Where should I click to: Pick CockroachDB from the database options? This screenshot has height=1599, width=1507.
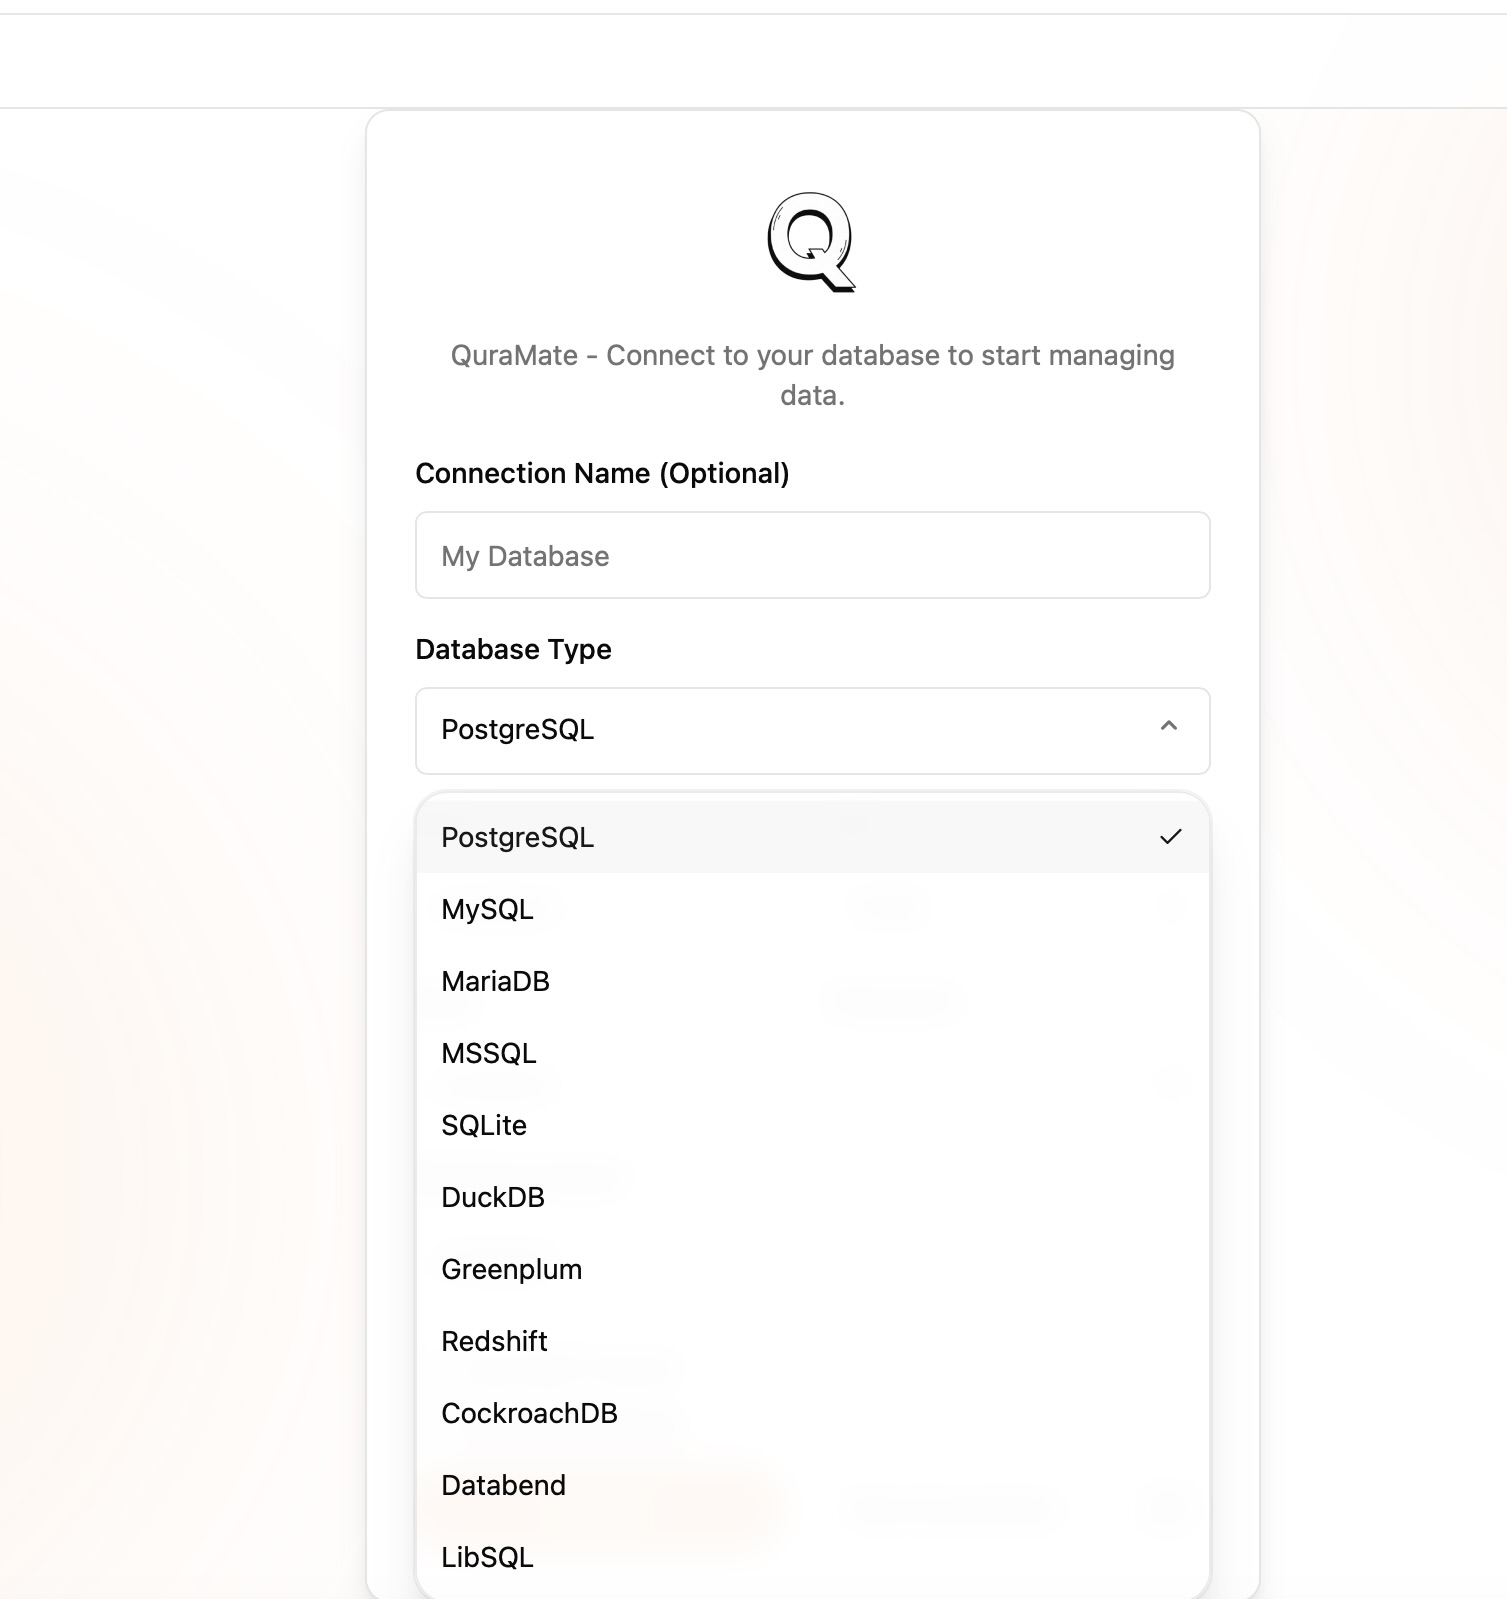click(x=529, y=1412)
